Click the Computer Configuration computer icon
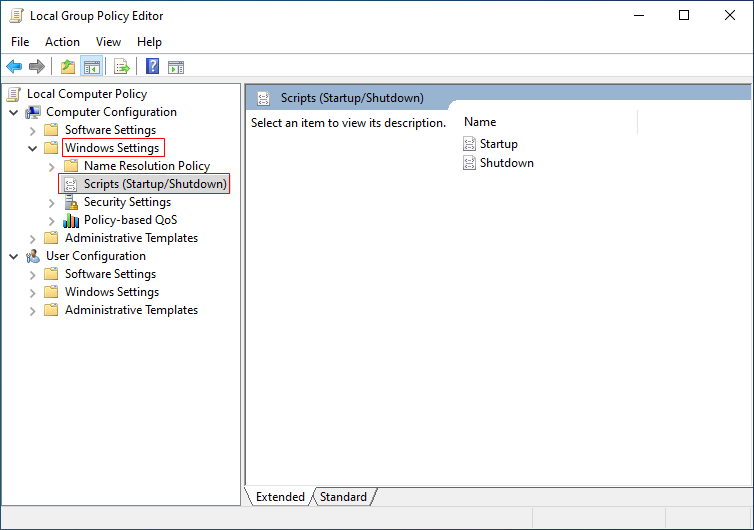This screenshot has height=530, width=754. click(33, 112)
